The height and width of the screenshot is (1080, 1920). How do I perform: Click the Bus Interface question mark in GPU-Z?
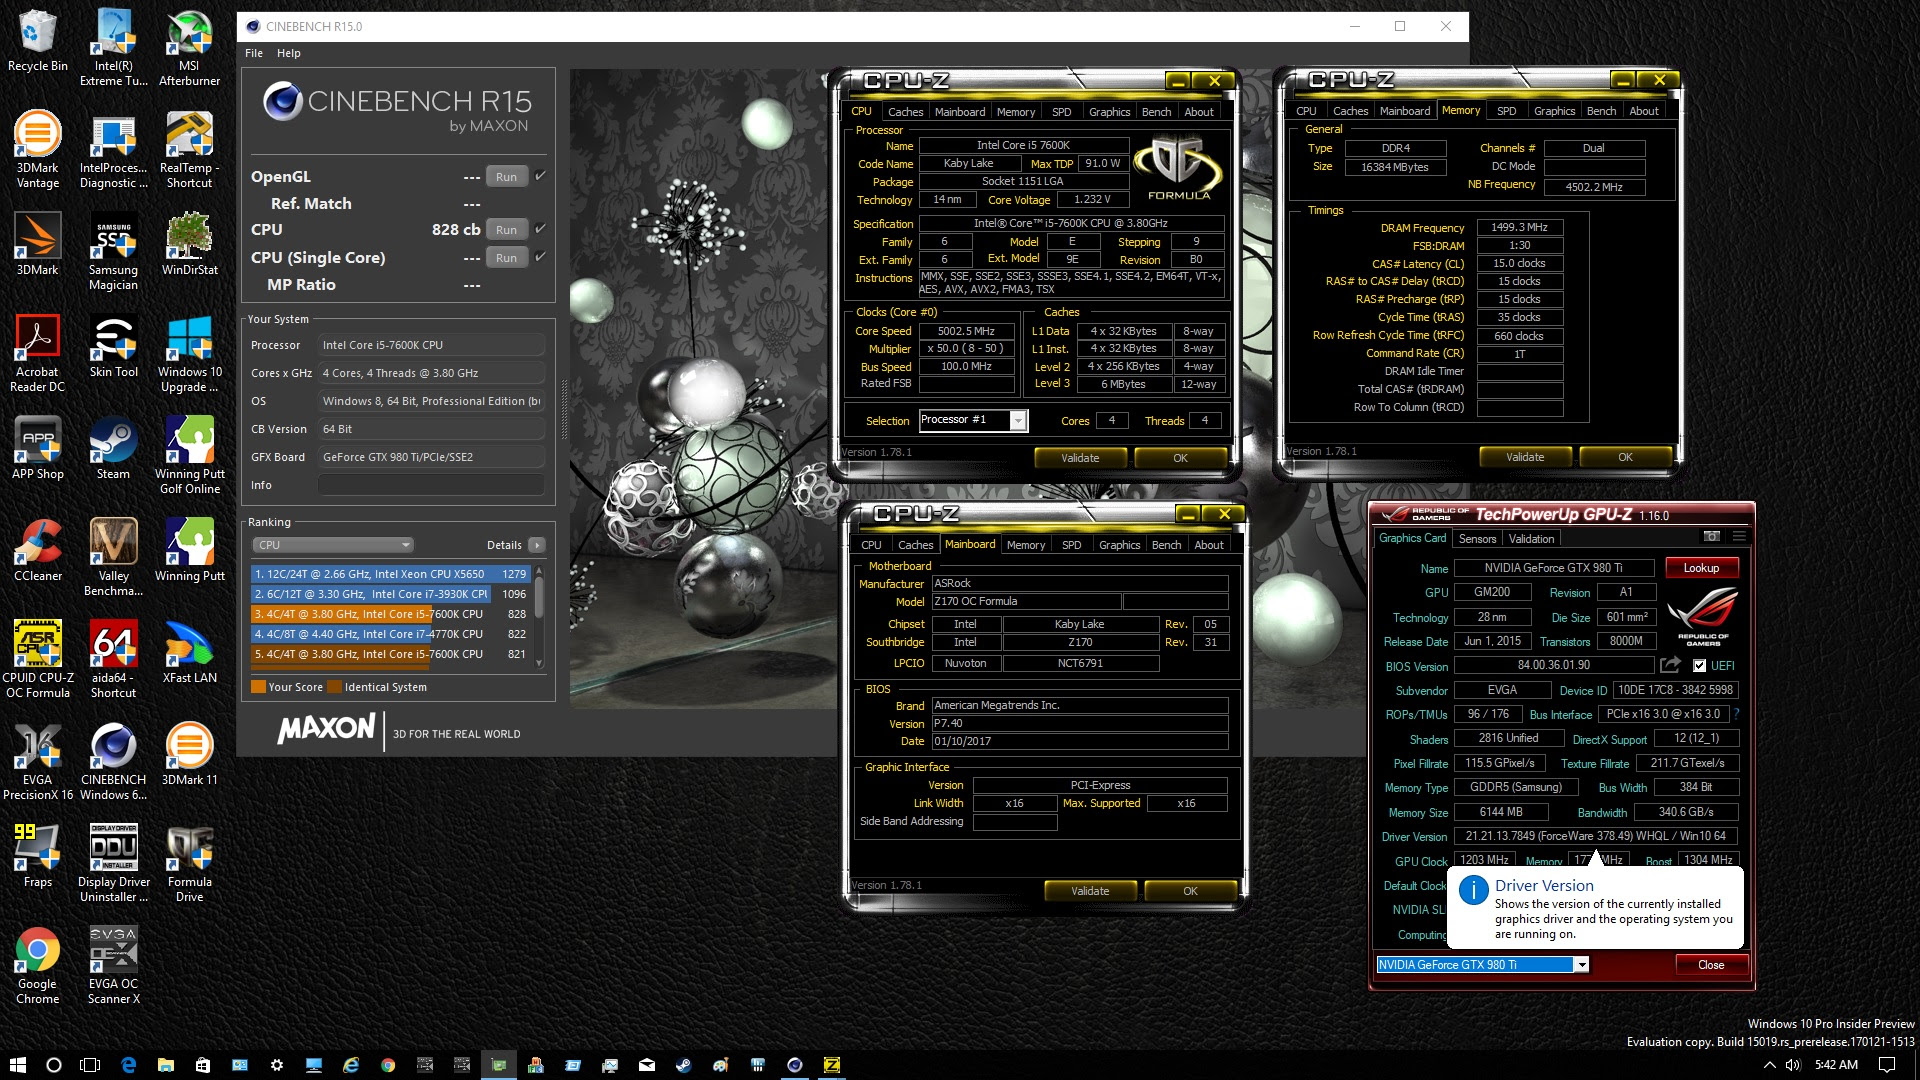(x=1737, y=714)
